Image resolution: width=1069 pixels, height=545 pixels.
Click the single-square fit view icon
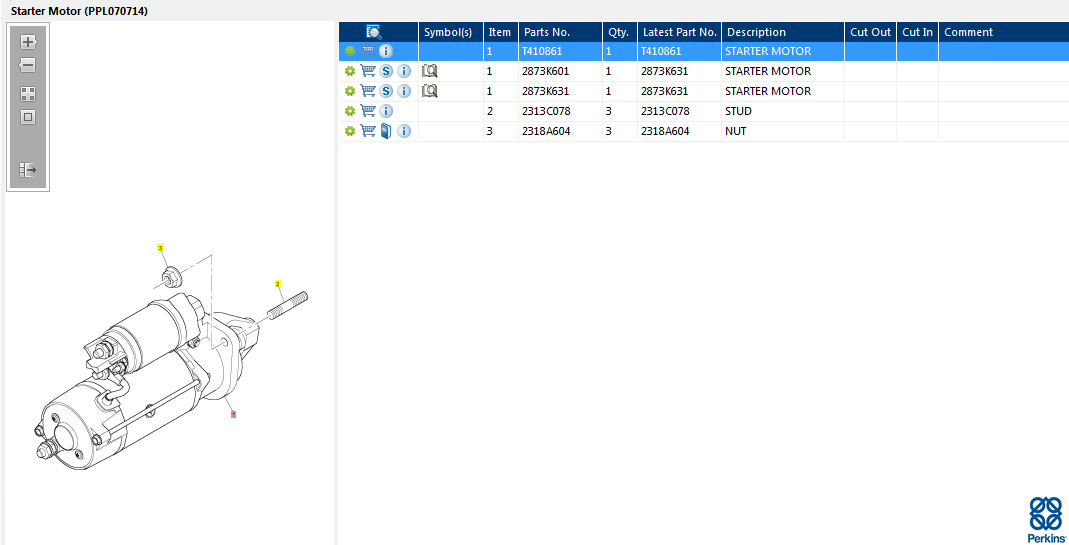coord(28,117)
